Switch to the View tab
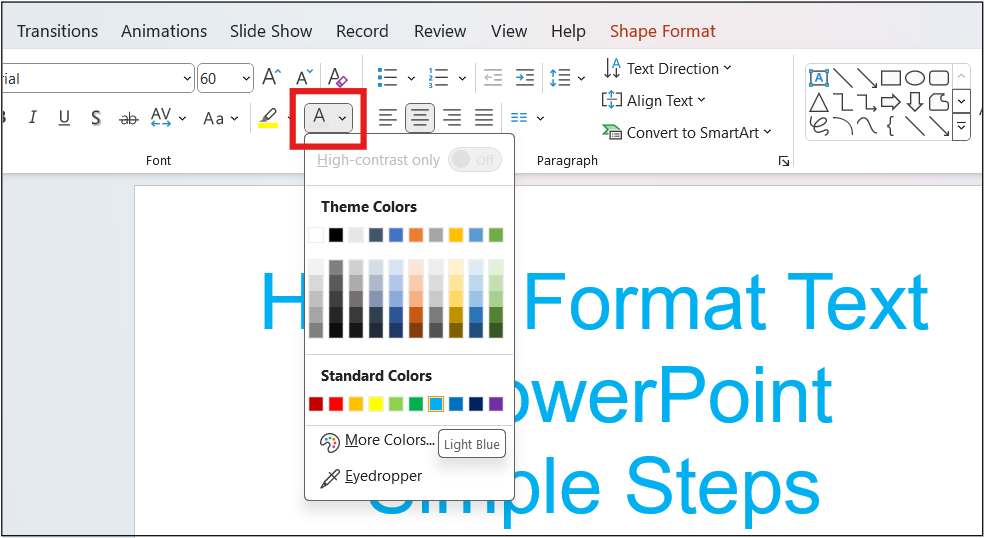 click(x=509, y=31)
